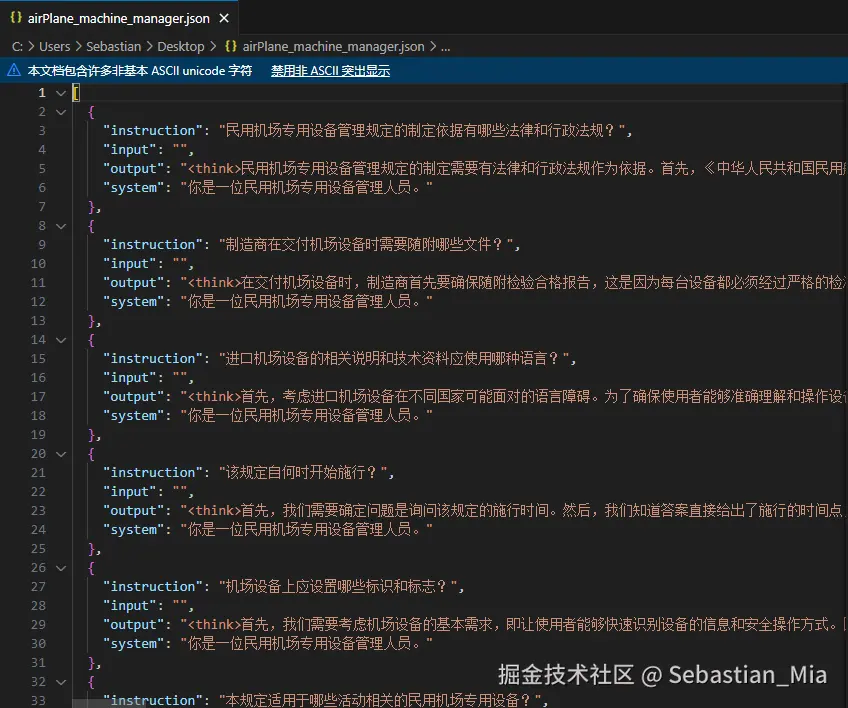Collapse the first JSON object at line 2
This screenshot has width=848, height=708.
point(60,111)
